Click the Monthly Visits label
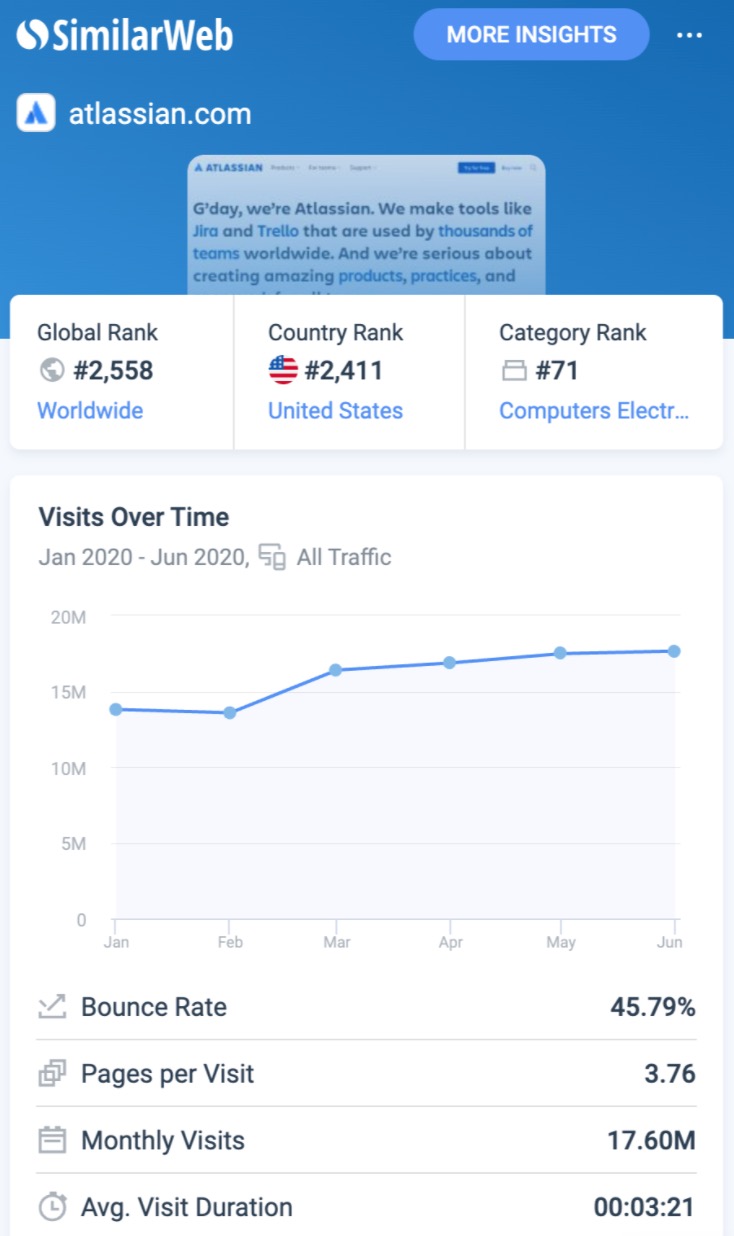The image size is (734, 1236). [163, 1140]
